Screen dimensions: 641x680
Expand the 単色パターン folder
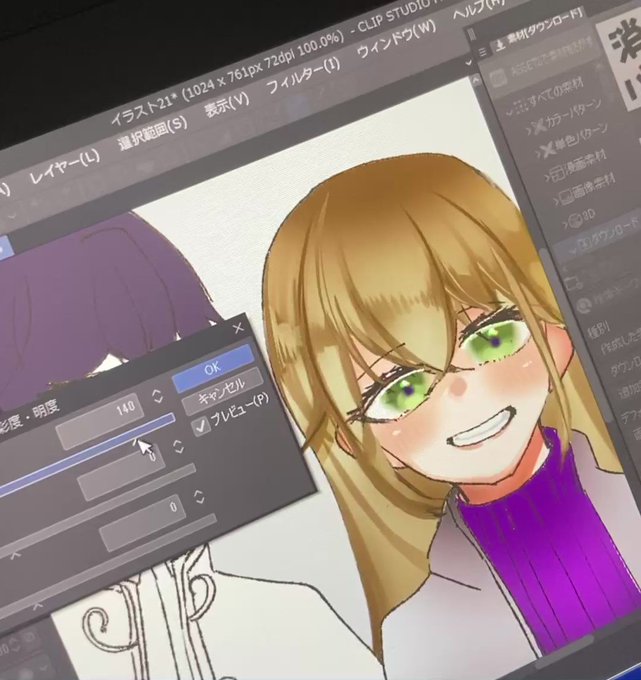click(x=539, y=152)
